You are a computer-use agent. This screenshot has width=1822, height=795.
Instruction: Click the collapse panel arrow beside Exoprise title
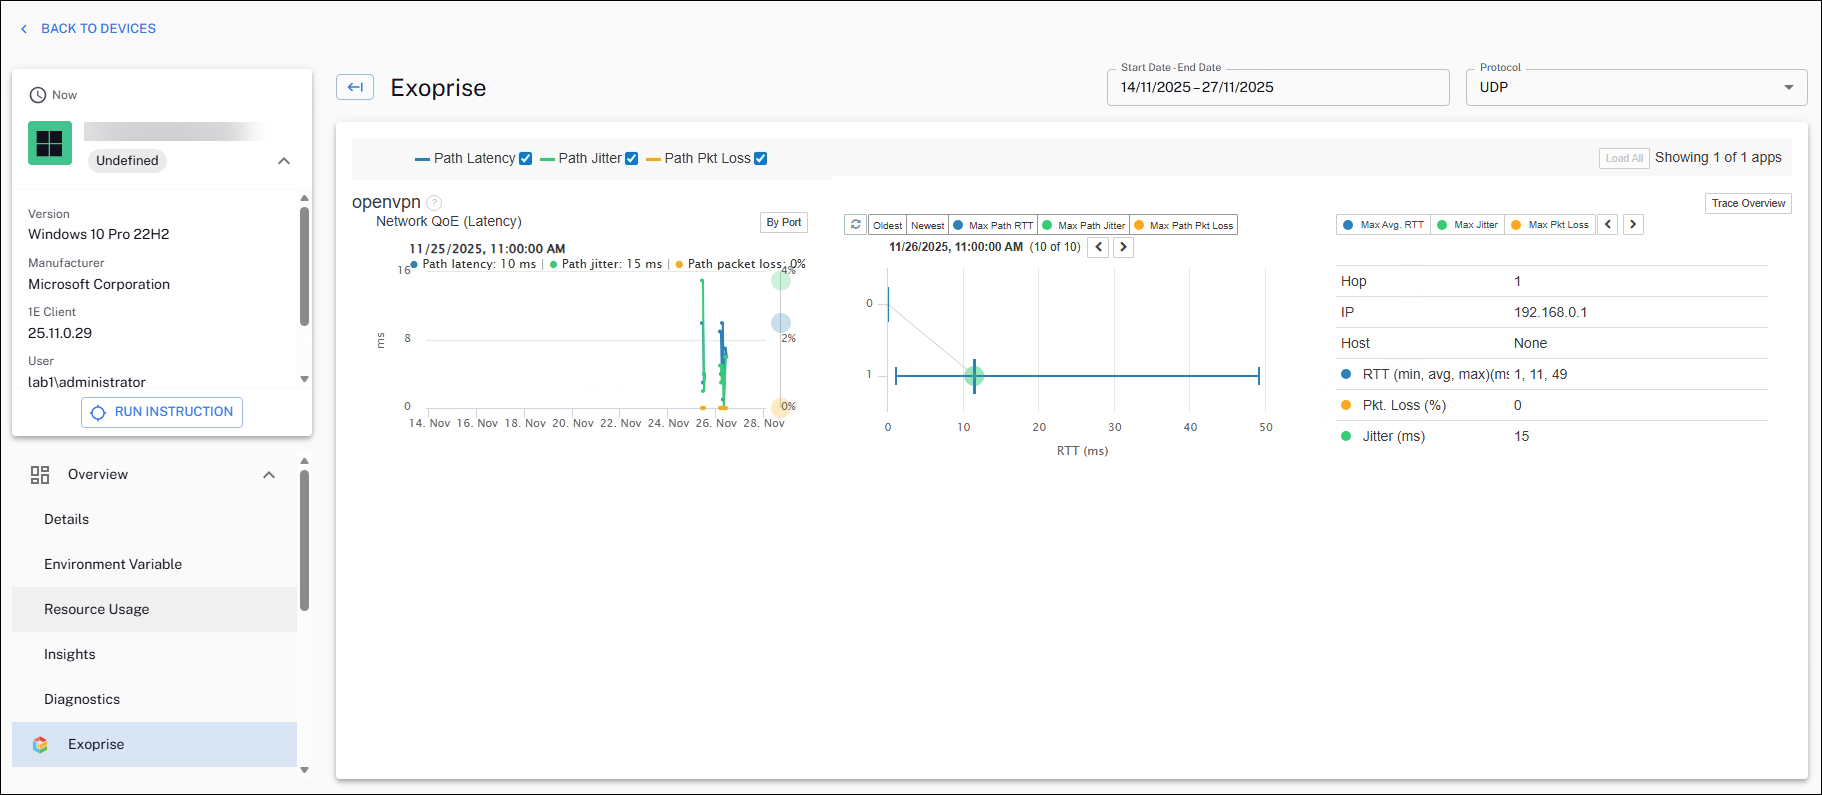pos(355,87)
